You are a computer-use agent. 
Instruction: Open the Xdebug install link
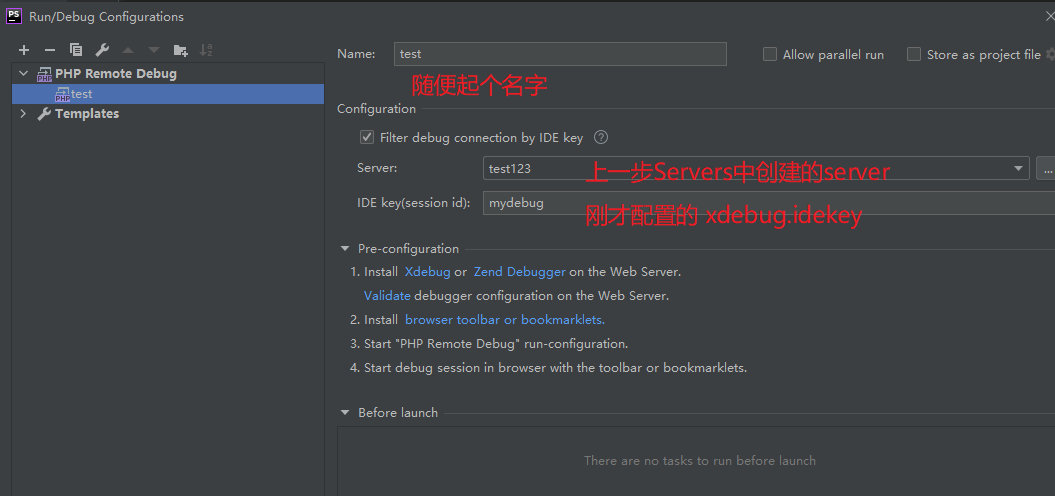pos(427,272)
